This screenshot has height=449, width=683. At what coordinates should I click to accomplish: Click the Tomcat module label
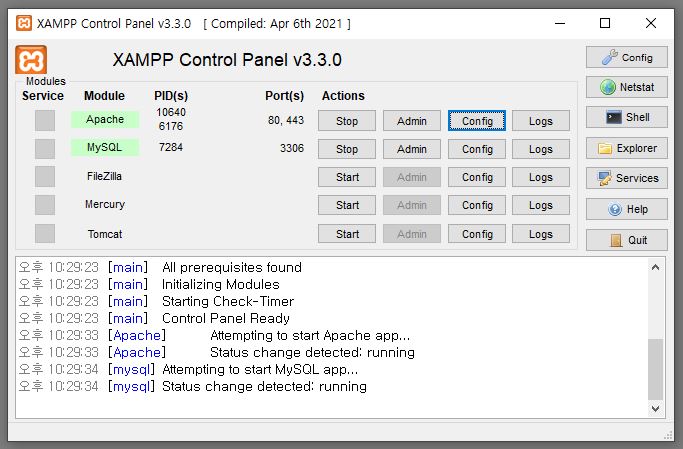(105, 234)
